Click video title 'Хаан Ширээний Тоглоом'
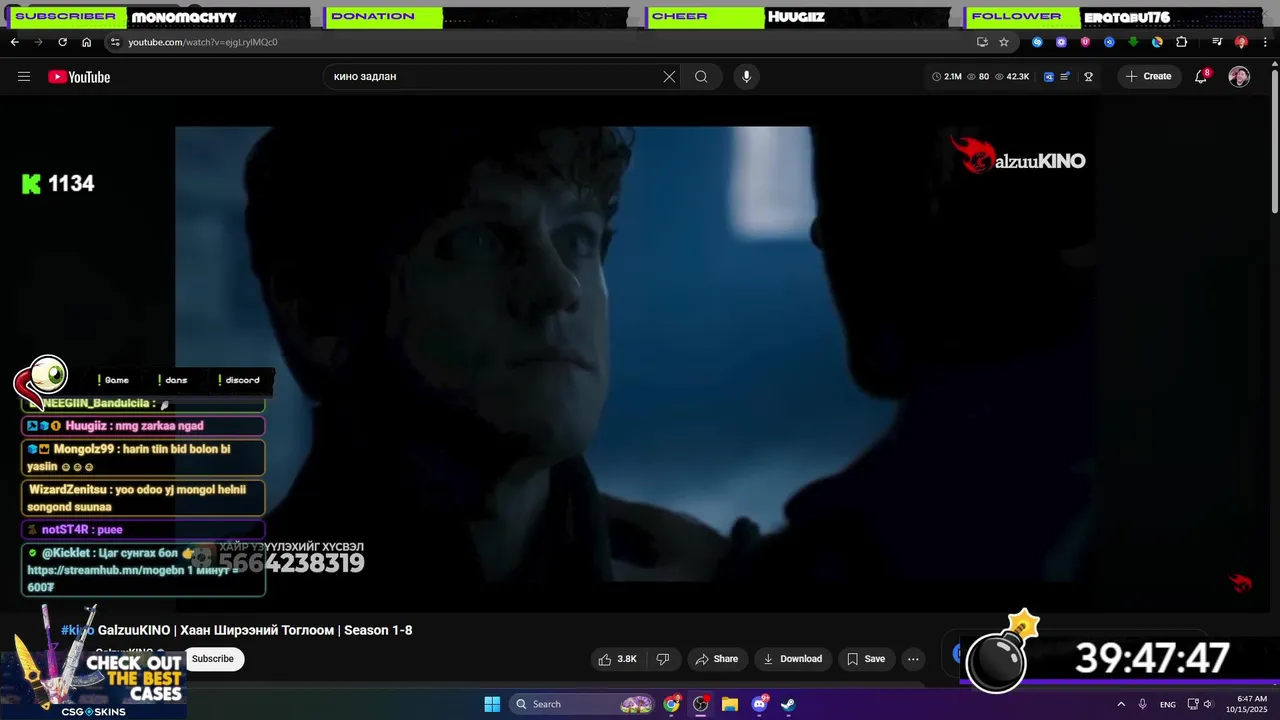 [x=257, y=630]
